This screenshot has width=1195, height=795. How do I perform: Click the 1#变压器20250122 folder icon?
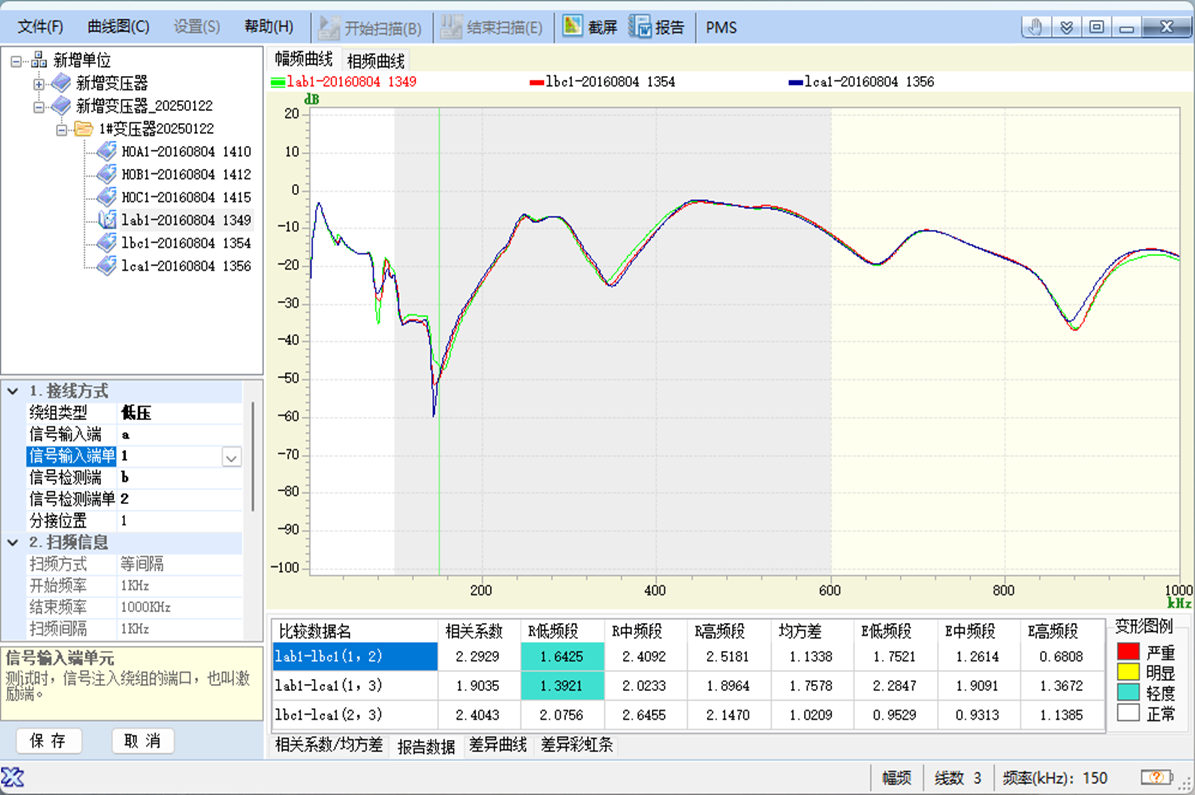(x=84, y=129)
